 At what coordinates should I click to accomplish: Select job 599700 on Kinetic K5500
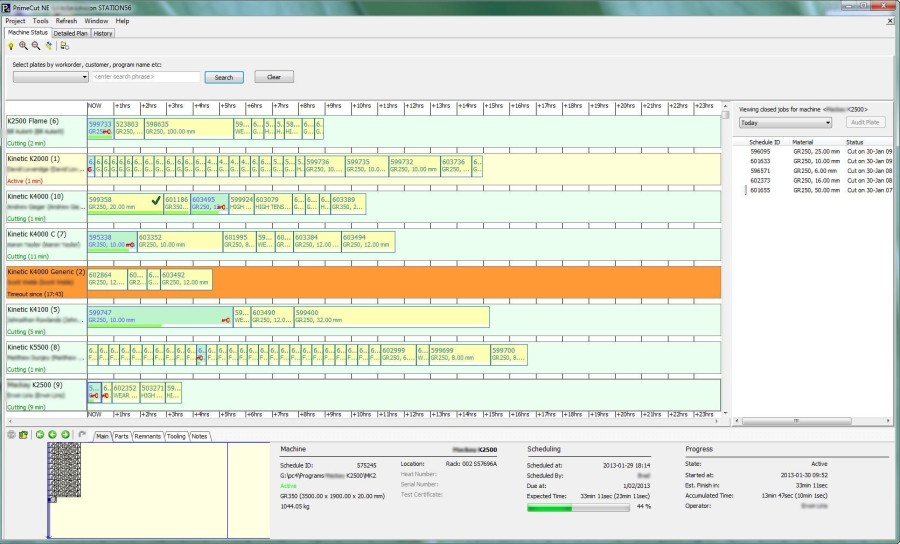[509, 354]
